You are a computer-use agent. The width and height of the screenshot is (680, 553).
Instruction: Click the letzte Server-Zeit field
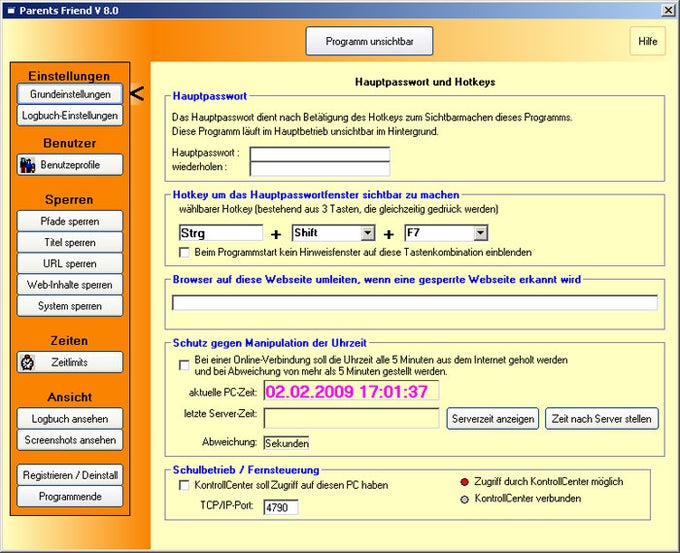click(x=351, y=419)
